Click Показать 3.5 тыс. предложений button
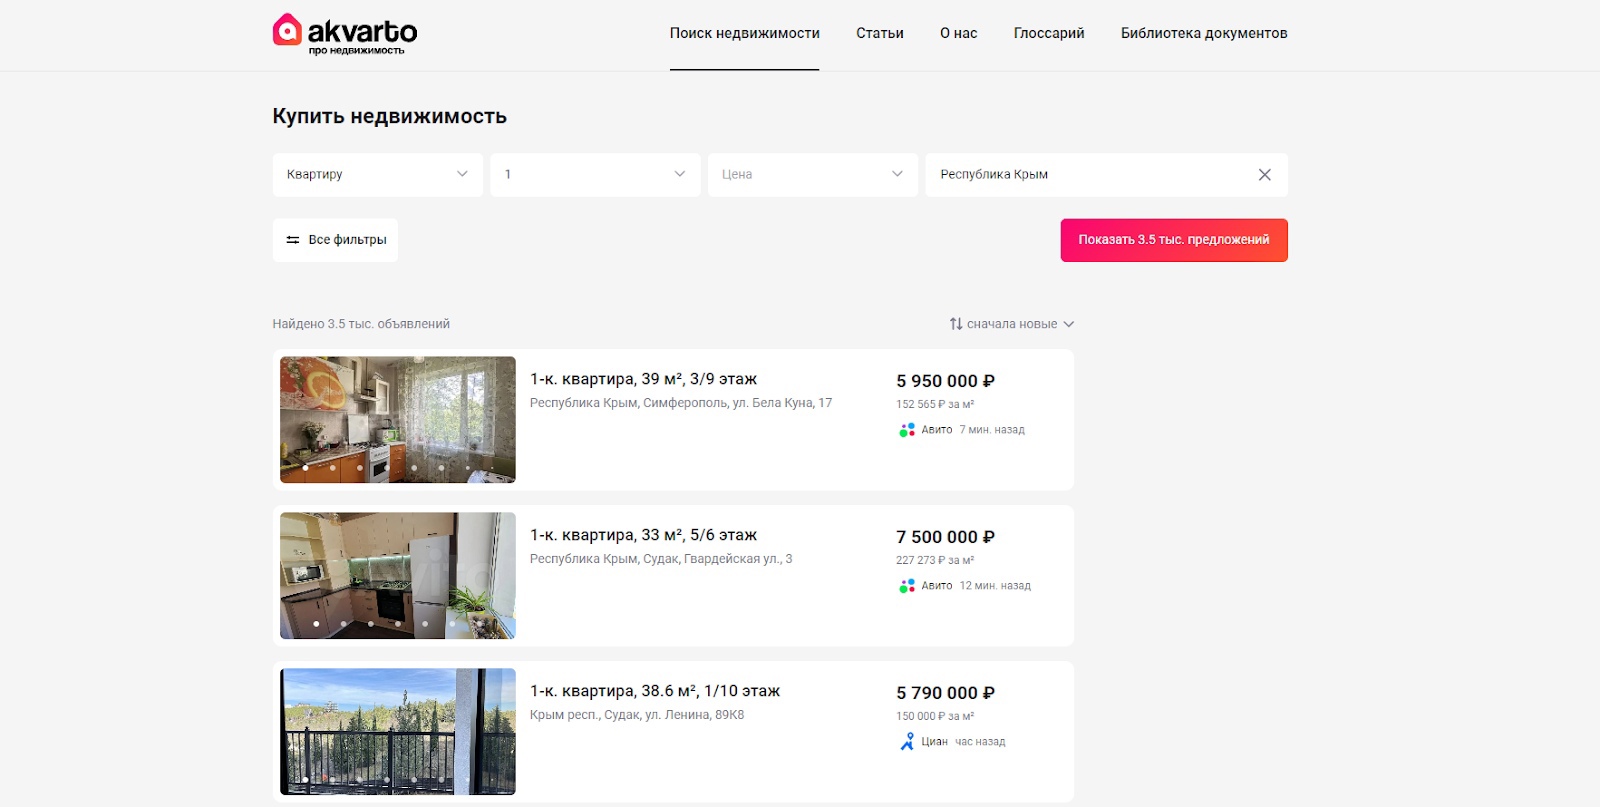 pyautogui.click(x=1174, y=240)
